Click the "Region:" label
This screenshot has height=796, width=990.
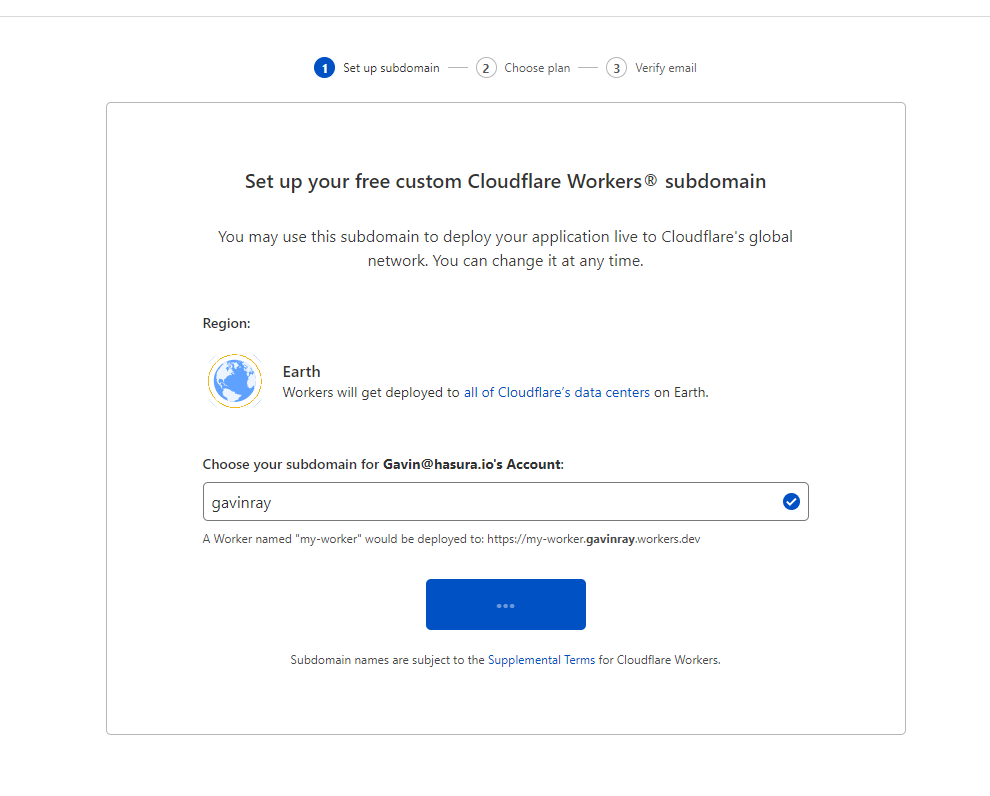tap(226, 323)
